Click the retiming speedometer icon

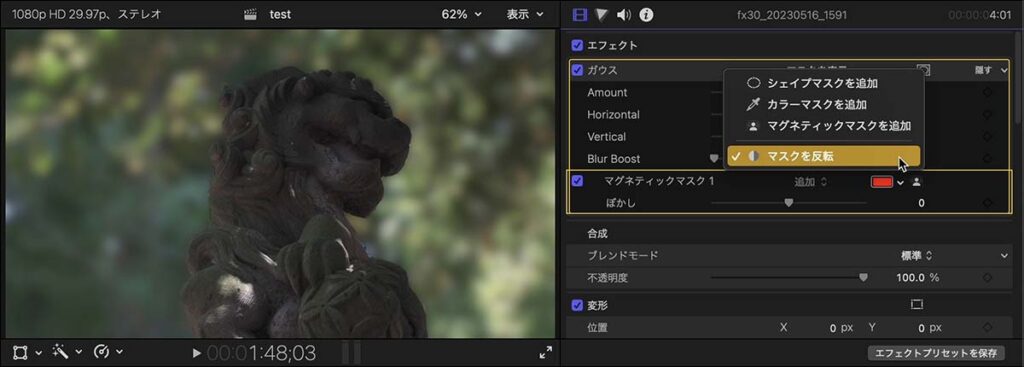(x=101, y=353)
